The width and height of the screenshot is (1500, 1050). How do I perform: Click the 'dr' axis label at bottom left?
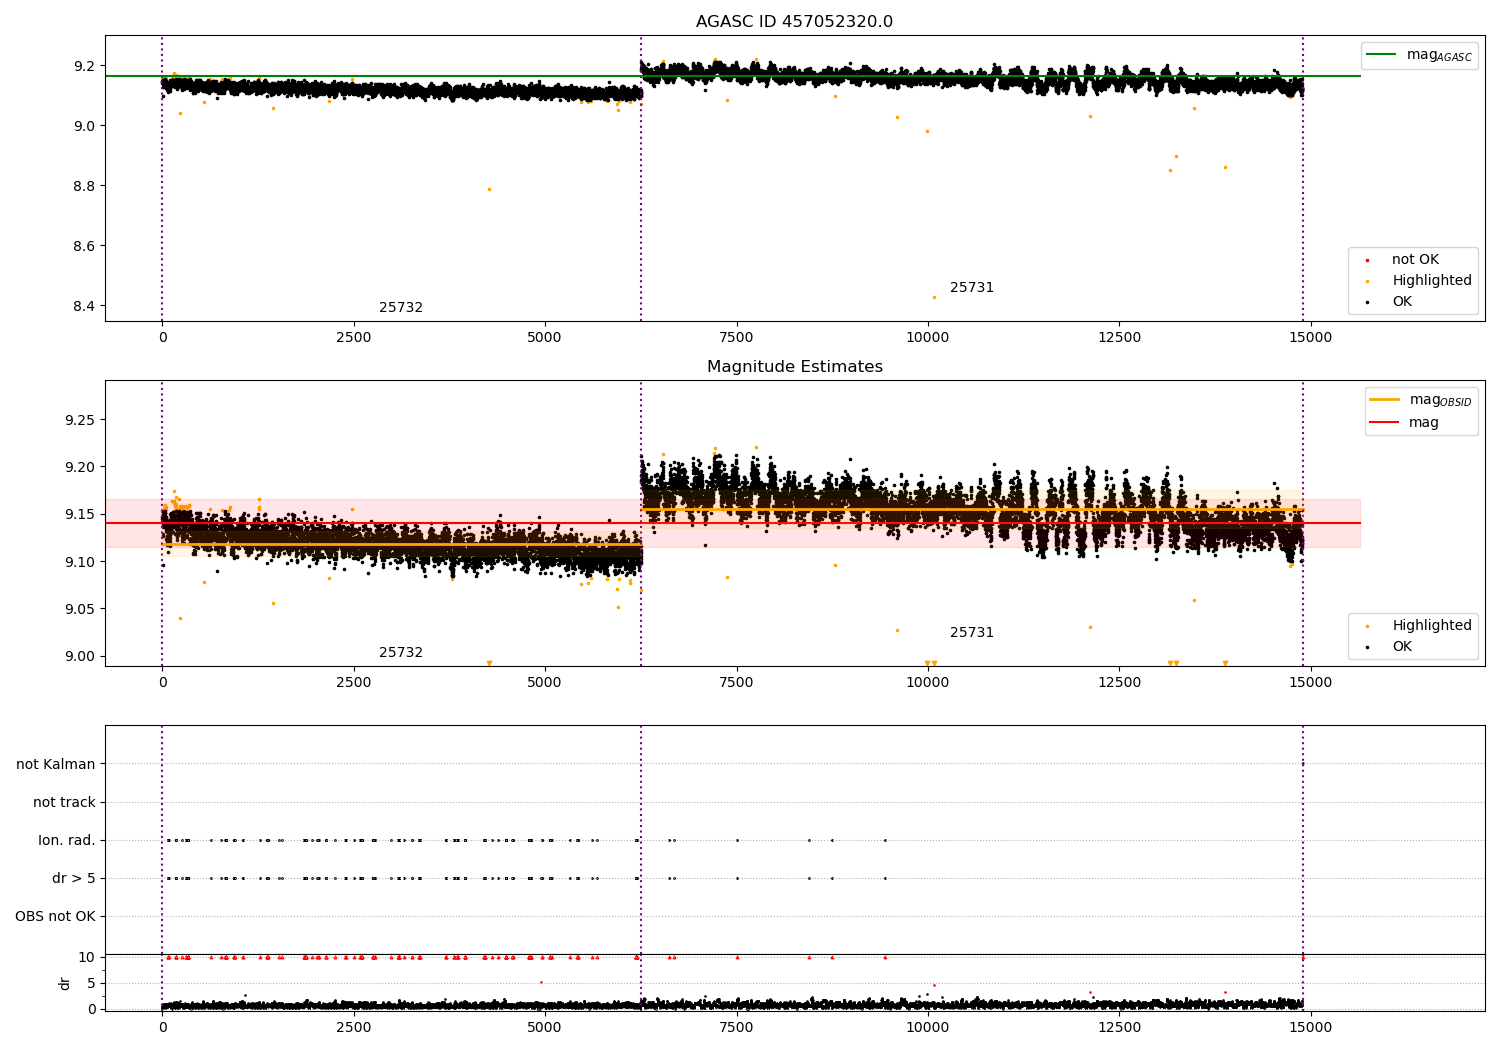tap(65, 983)
